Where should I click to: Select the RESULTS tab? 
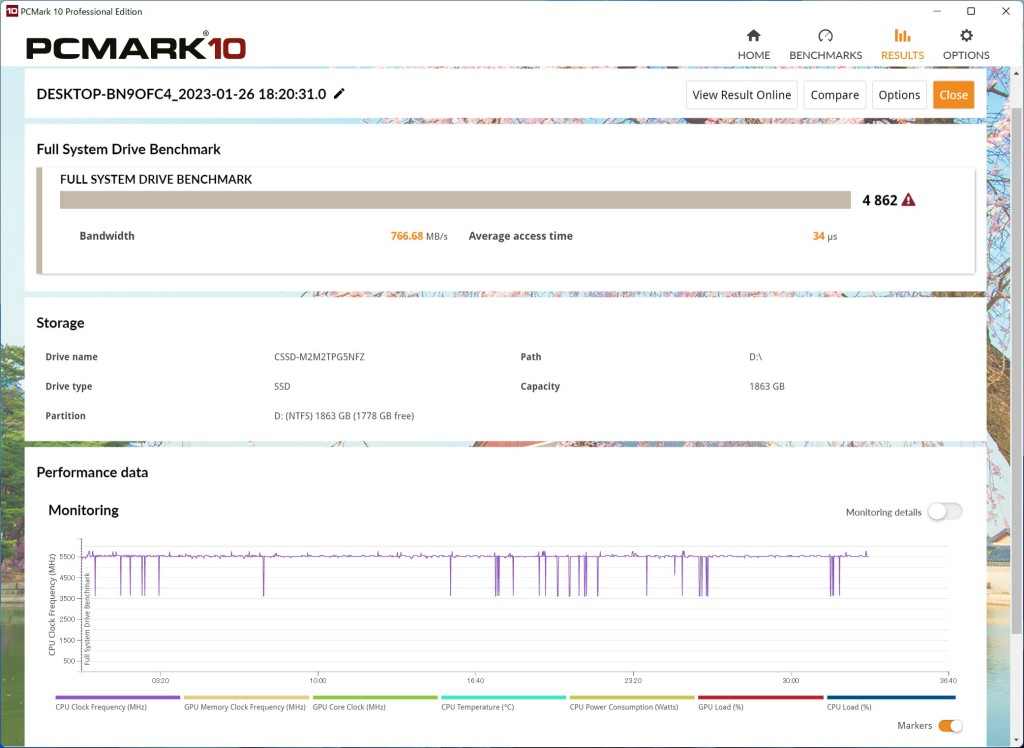[902, 44]
